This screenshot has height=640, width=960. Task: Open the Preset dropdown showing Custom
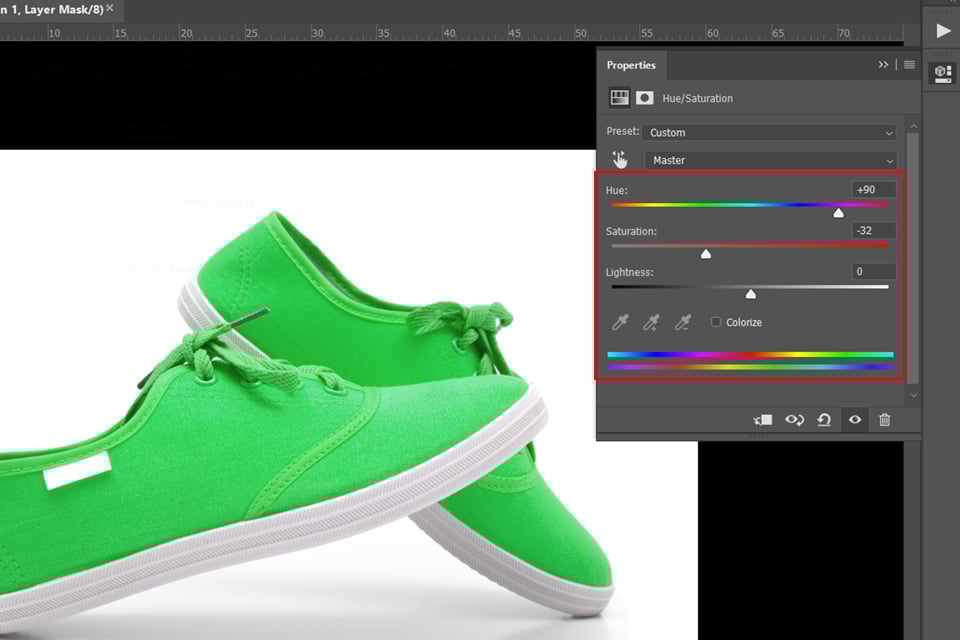[x=770, y=132]
